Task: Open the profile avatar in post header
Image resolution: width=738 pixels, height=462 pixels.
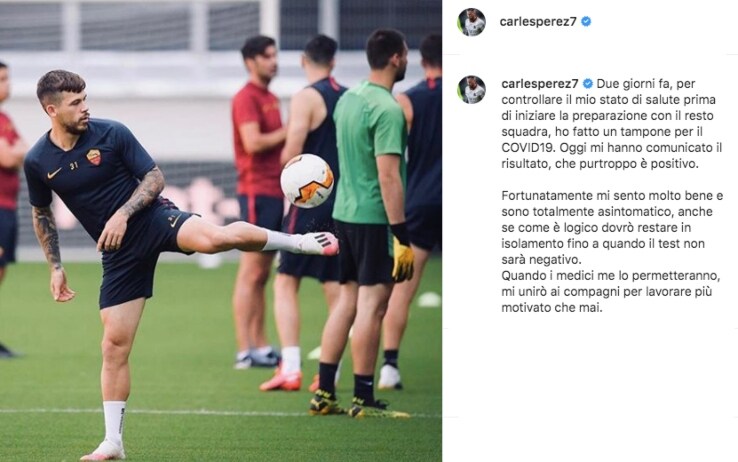Action: point(472,22)
